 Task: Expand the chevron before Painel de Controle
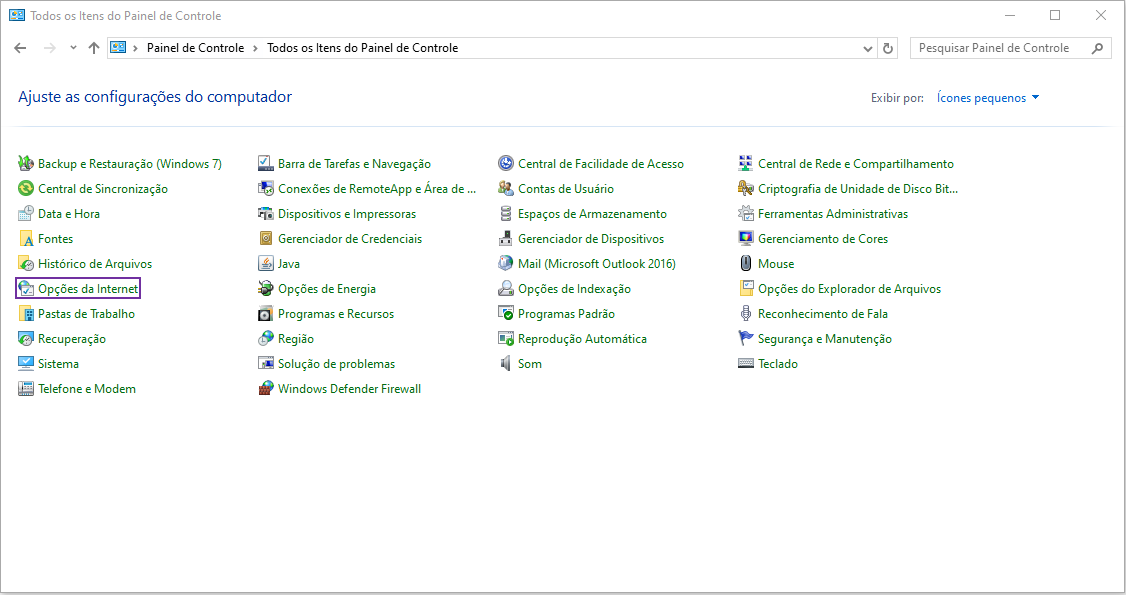click(x=135, y=48)
